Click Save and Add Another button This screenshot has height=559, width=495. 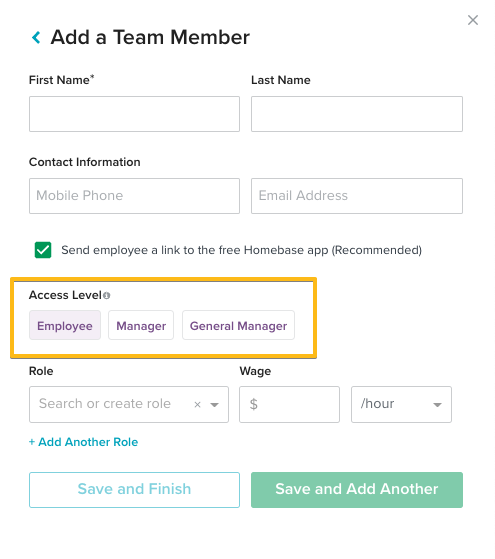[x=357, y=490]
